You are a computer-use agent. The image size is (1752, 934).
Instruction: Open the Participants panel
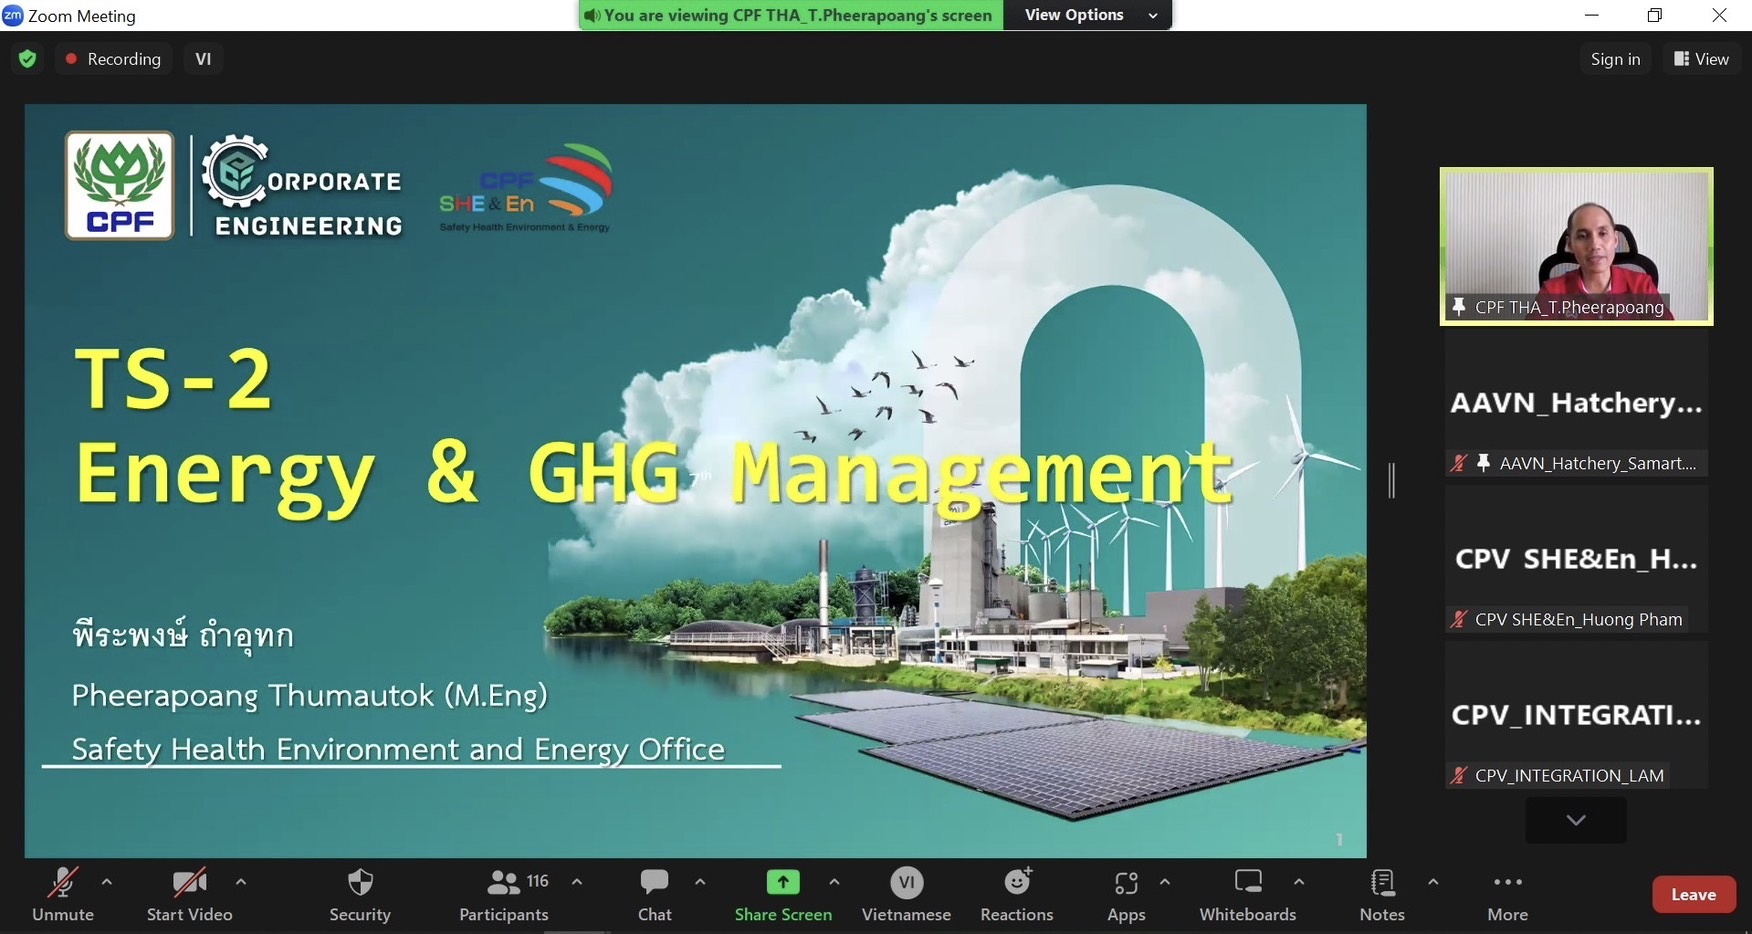[503, 884]
